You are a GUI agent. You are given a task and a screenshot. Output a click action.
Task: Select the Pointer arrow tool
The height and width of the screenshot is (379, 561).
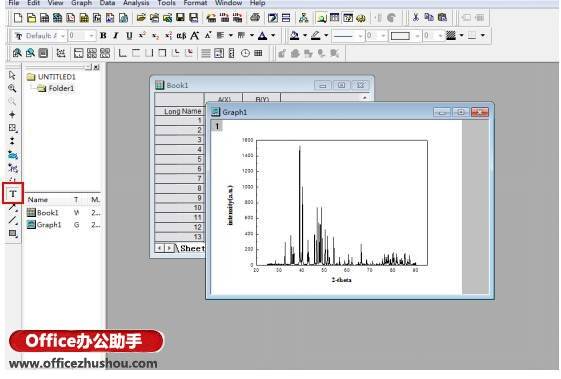tap(12, 75)
